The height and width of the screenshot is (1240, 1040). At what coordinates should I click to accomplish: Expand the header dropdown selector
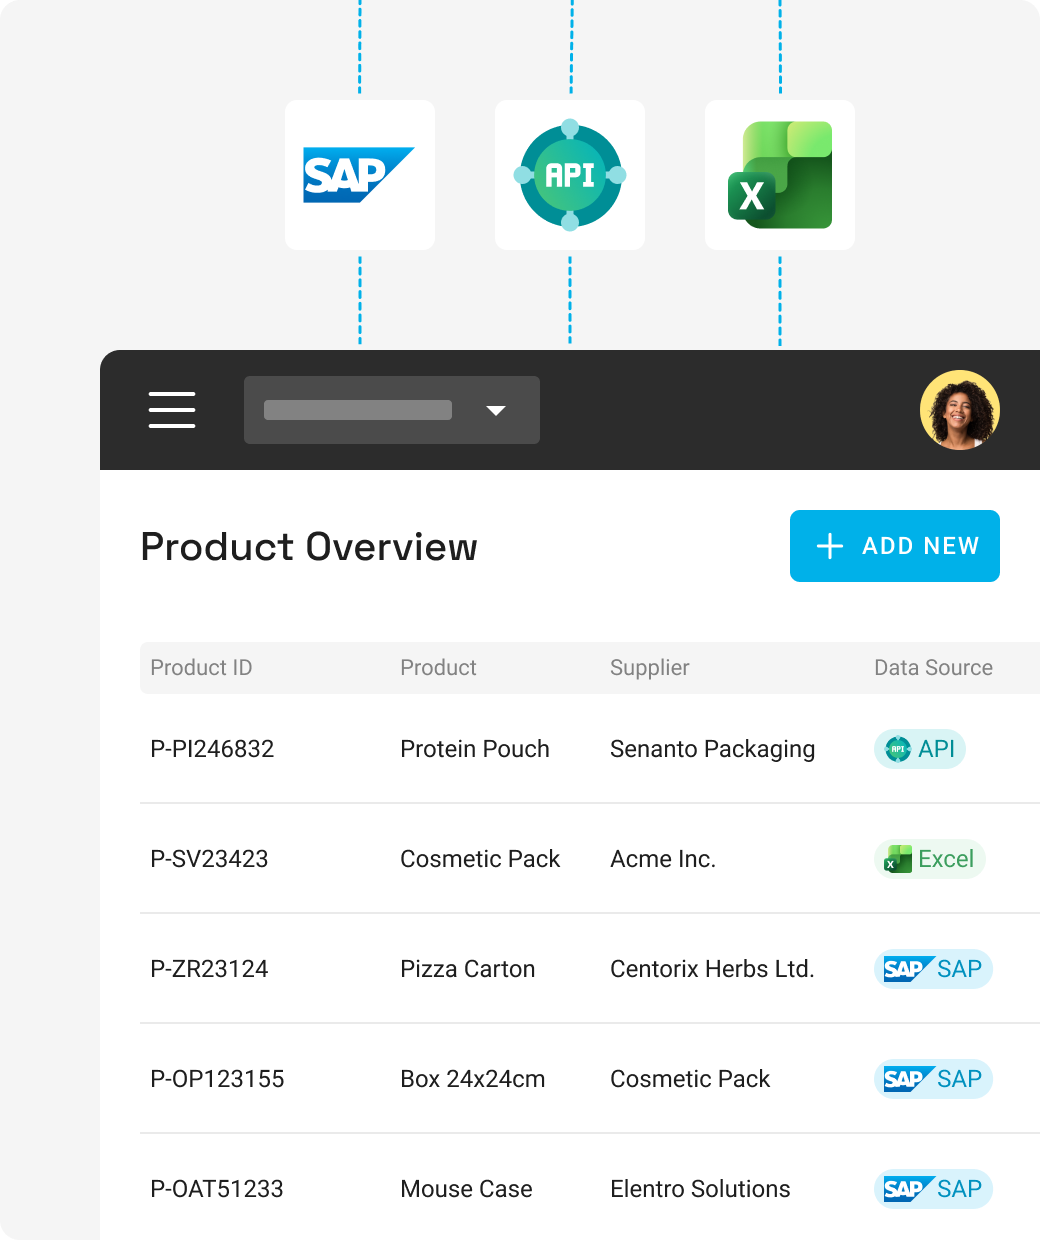click(392, 410)
